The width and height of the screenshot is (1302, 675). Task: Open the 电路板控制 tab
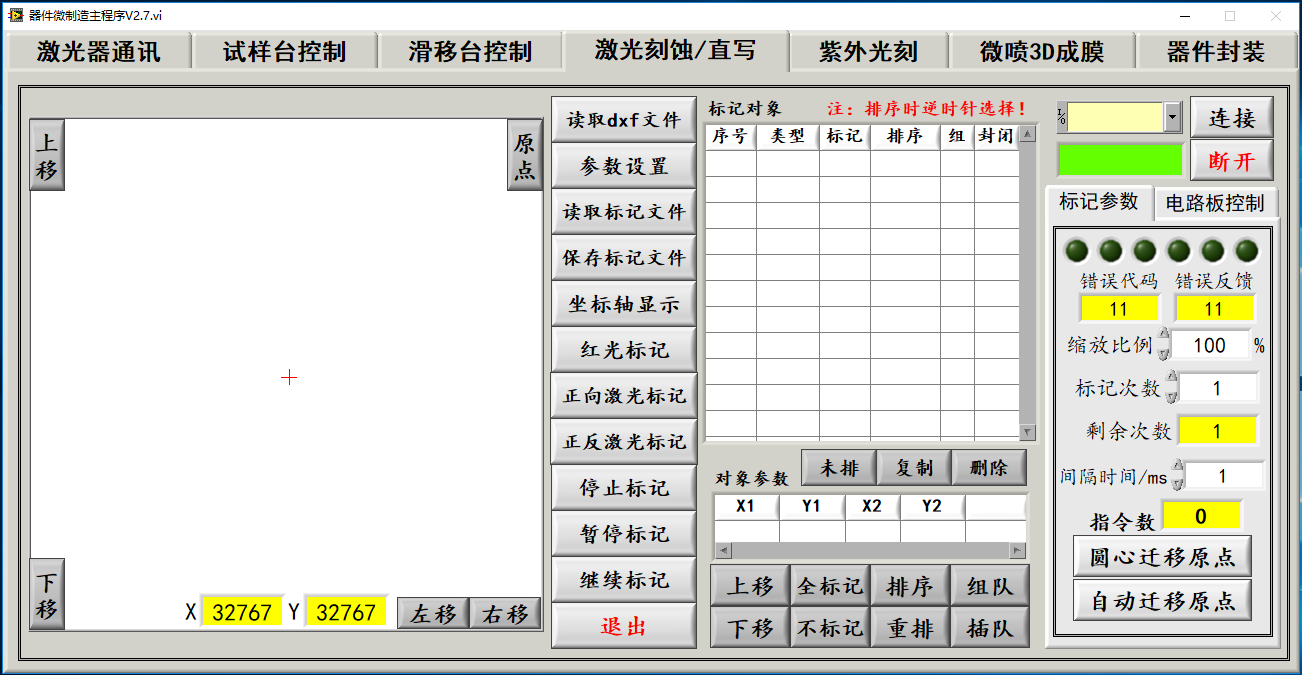click(1215, 203)
